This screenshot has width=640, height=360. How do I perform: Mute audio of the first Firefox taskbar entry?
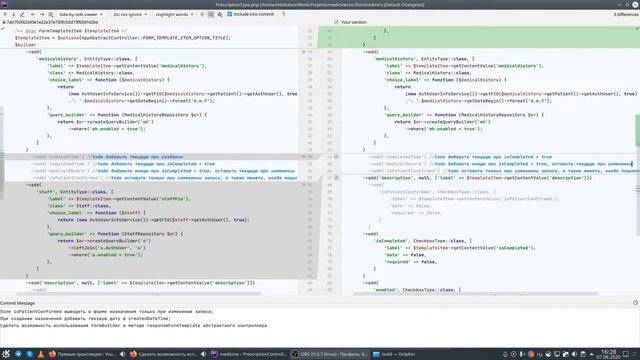click(122, 354)
